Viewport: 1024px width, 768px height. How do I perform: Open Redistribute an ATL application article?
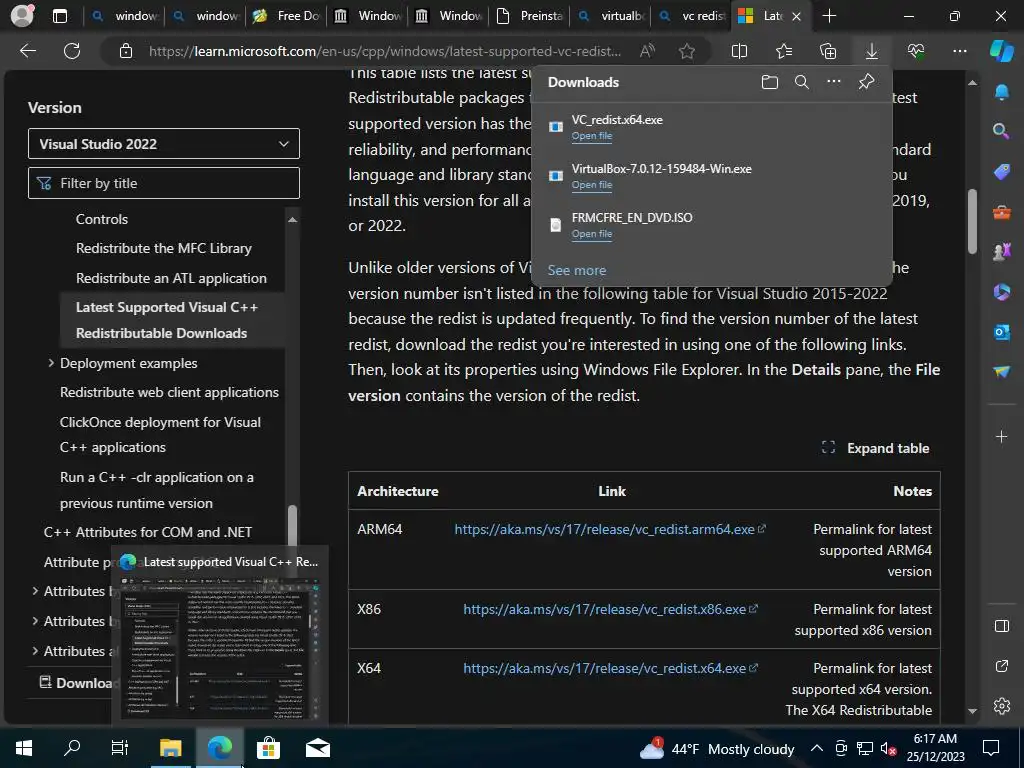point(171,278)
